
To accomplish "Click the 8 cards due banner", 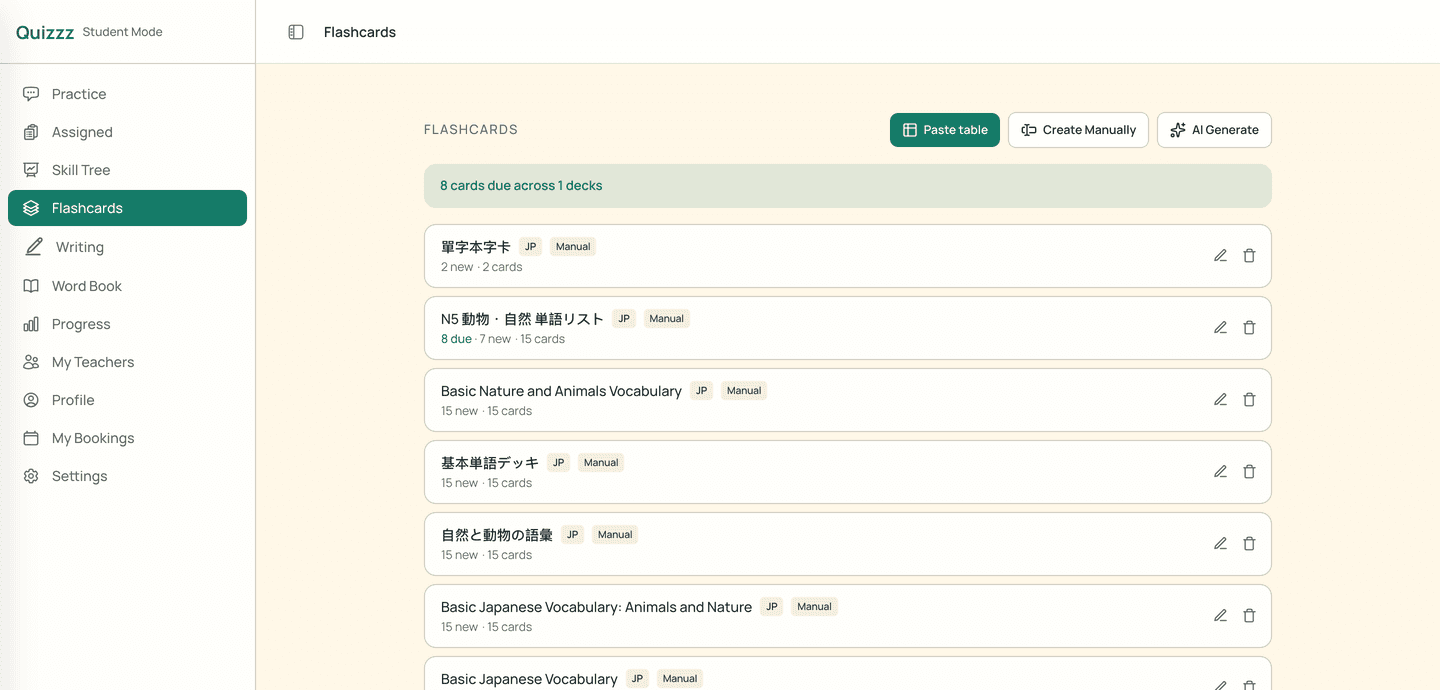I will [x=848, y=186].
